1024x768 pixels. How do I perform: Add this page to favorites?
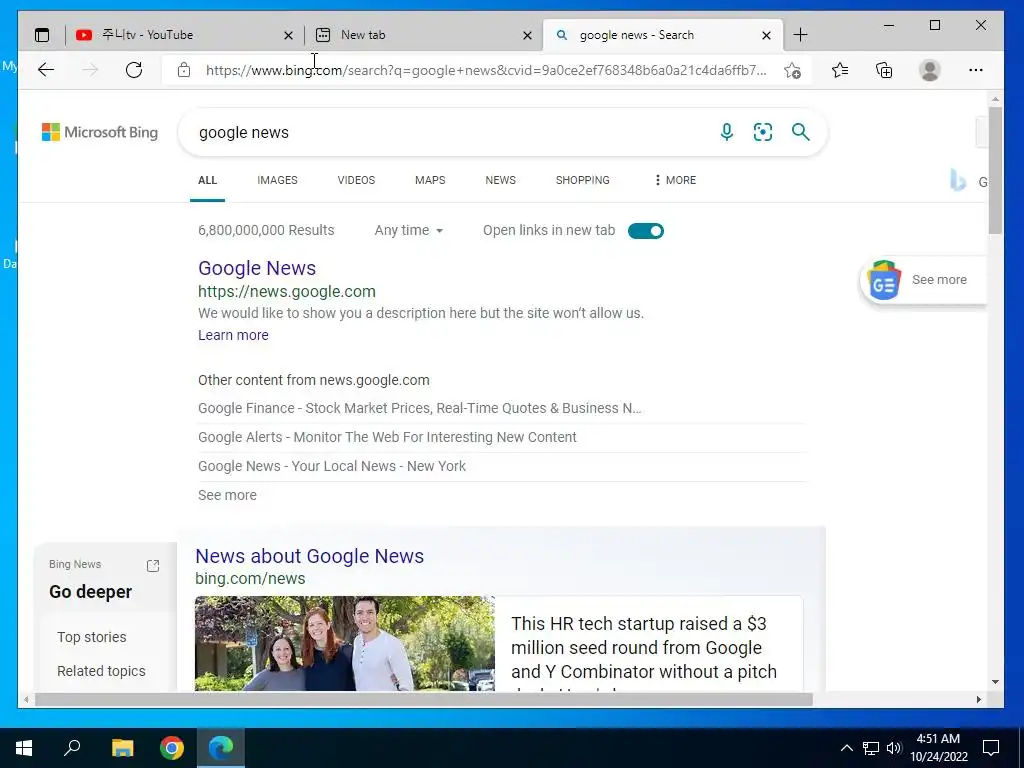pyautogui.click(x=792, y=71)
